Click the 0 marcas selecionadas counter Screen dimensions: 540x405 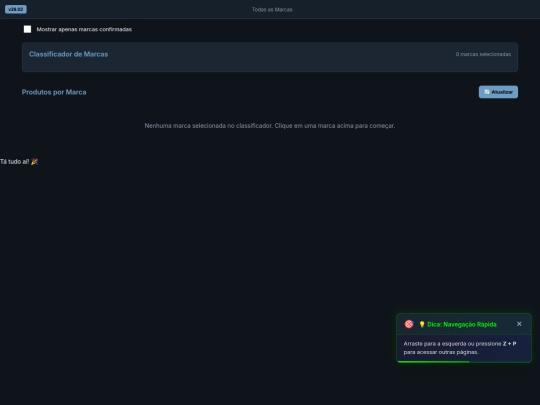[x=483, y=54]
